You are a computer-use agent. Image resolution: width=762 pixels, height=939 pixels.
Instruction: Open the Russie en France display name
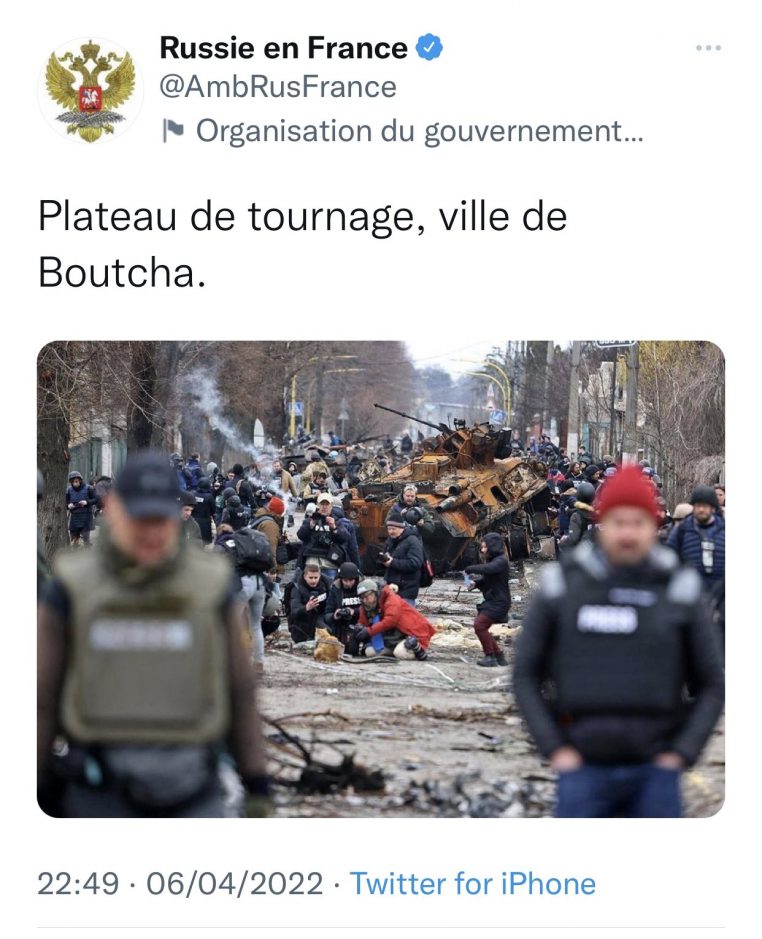[x=283, y=48]
